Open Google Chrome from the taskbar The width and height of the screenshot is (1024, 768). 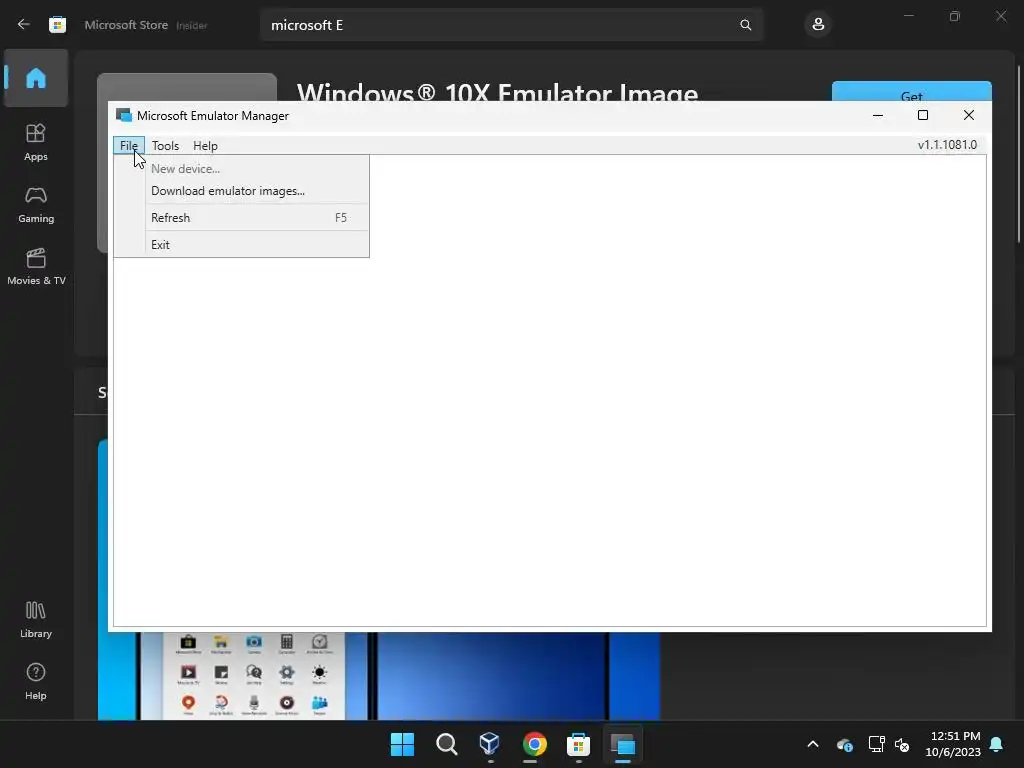[x=534, y=744]
